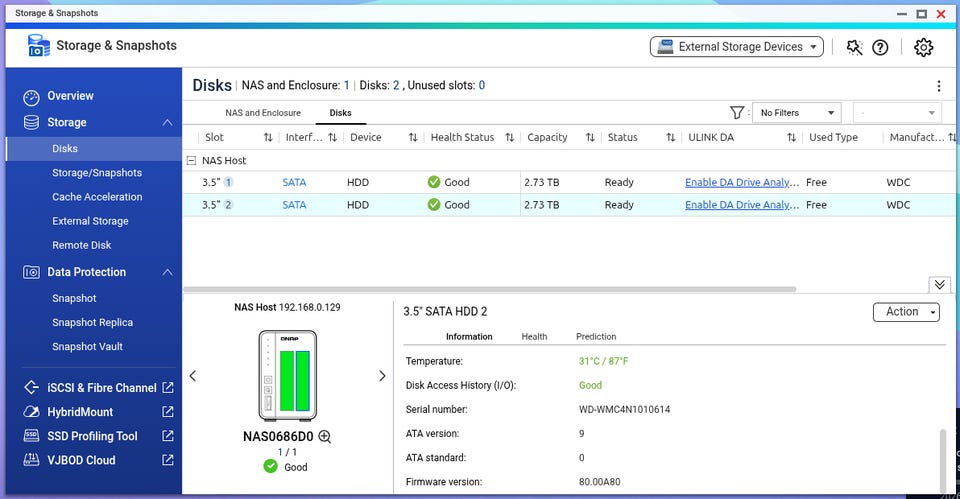Click the SATA link for disk 2
The width and height of the screenshot is (960, 499).
pos(294,205)
